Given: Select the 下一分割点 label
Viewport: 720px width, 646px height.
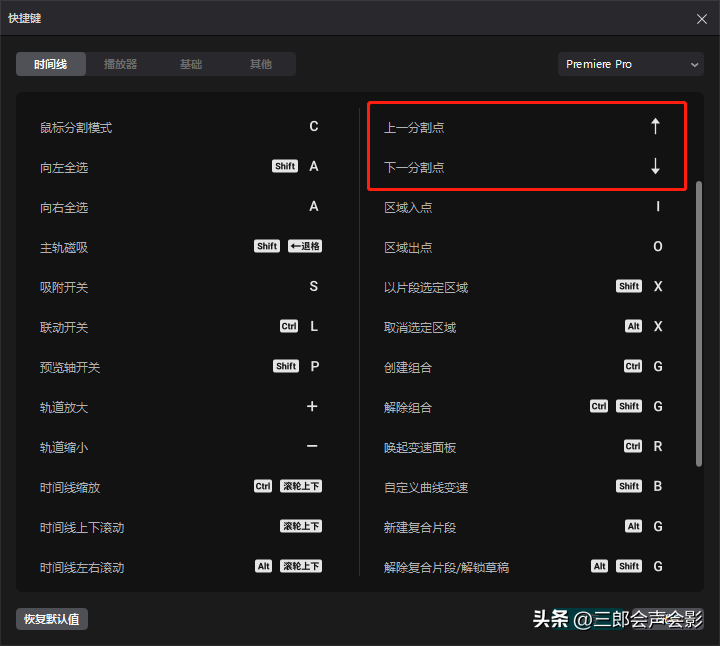Looking at the screenshot, I should click(x=414, y=168).
